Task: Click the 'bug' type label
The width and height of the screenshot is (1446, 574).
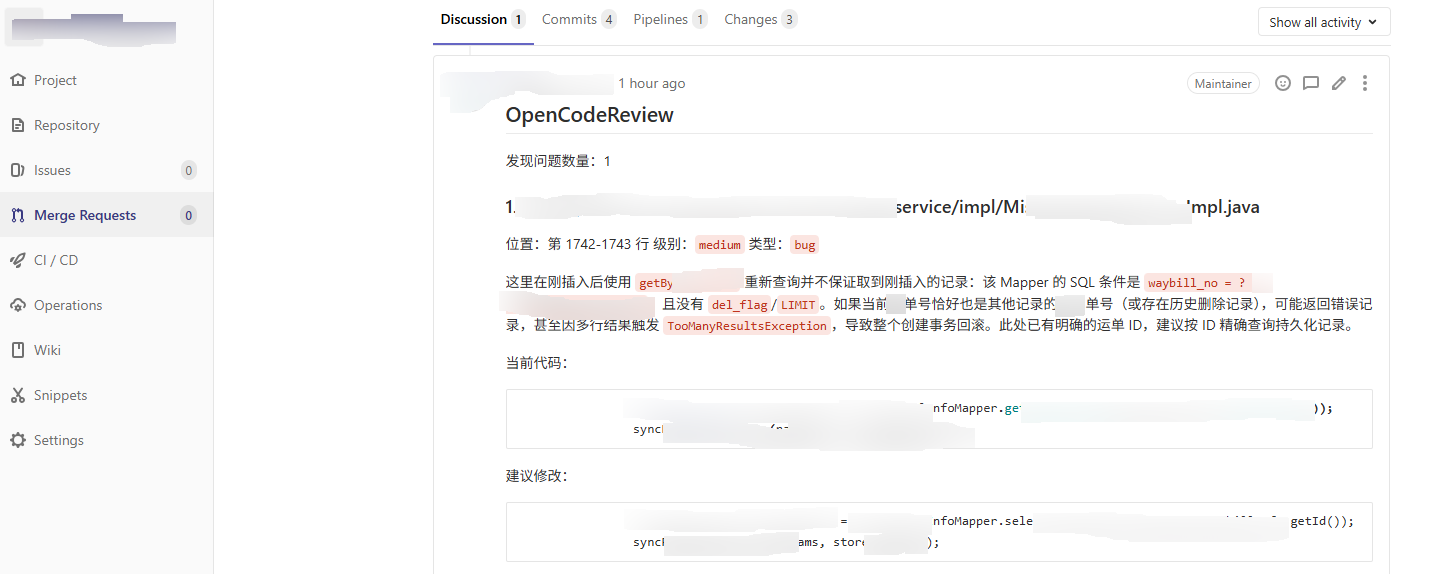Action: click(804, 245)
